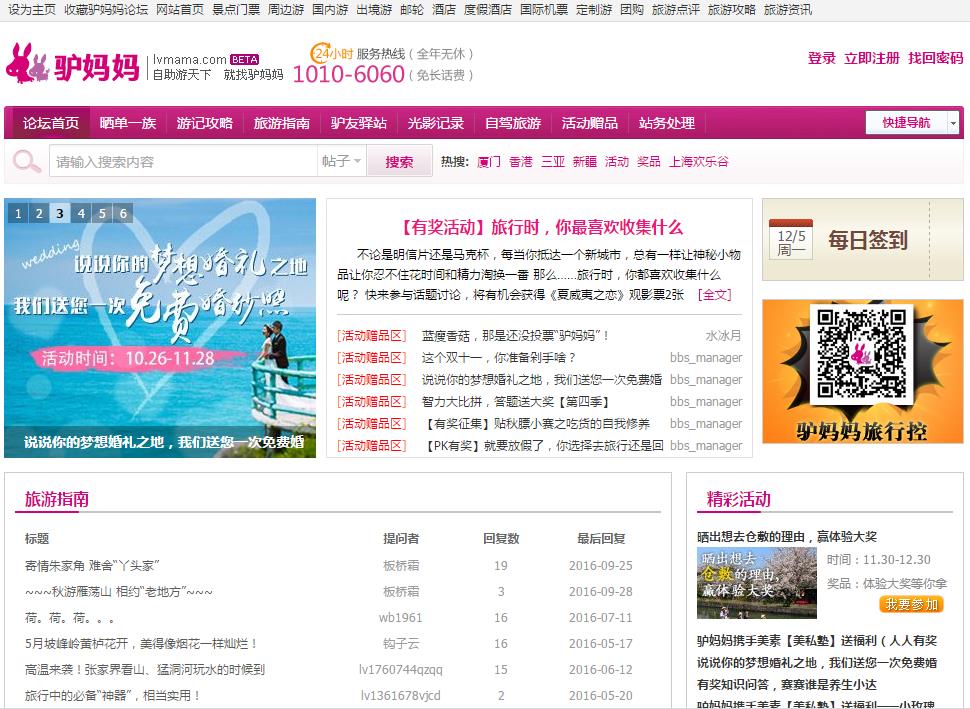This screenshot has width=970, height=709.
Task: Open the 游记攻略 tab
Action: [x=205, y=123]
